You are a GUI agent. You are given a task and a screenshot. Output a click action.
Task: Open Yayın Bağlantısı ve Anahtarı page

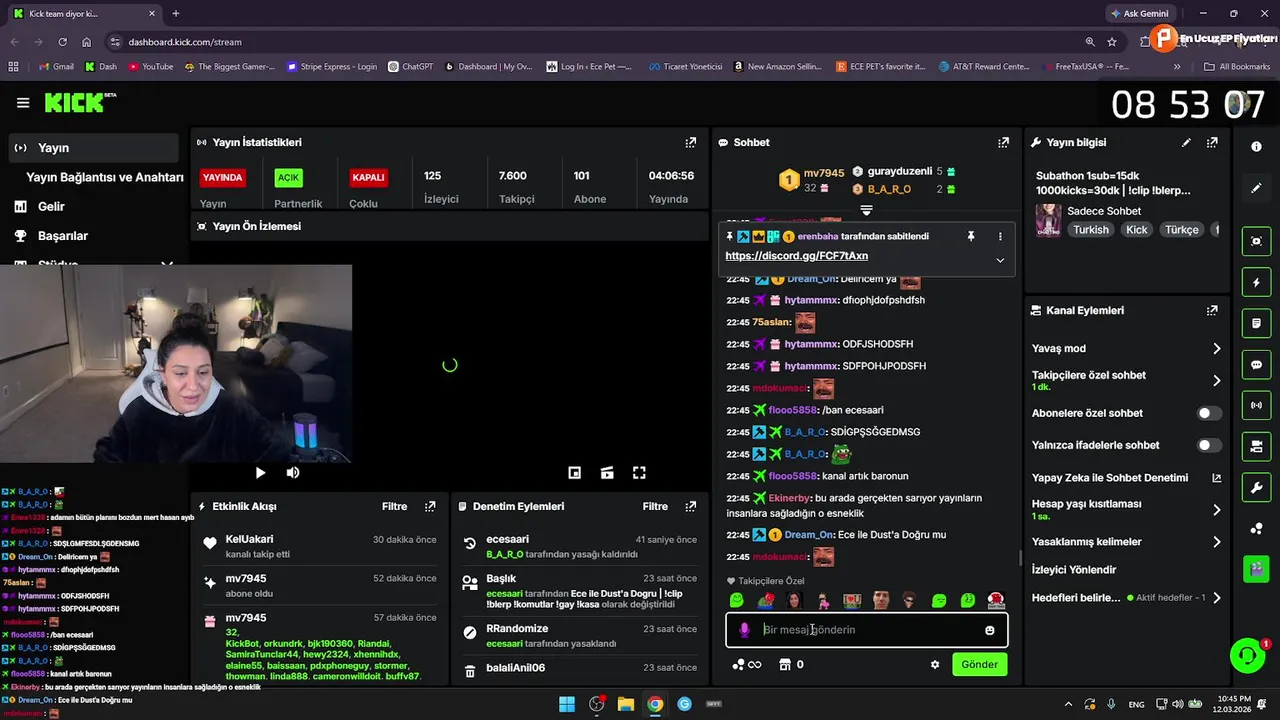(x=105, y=177)
